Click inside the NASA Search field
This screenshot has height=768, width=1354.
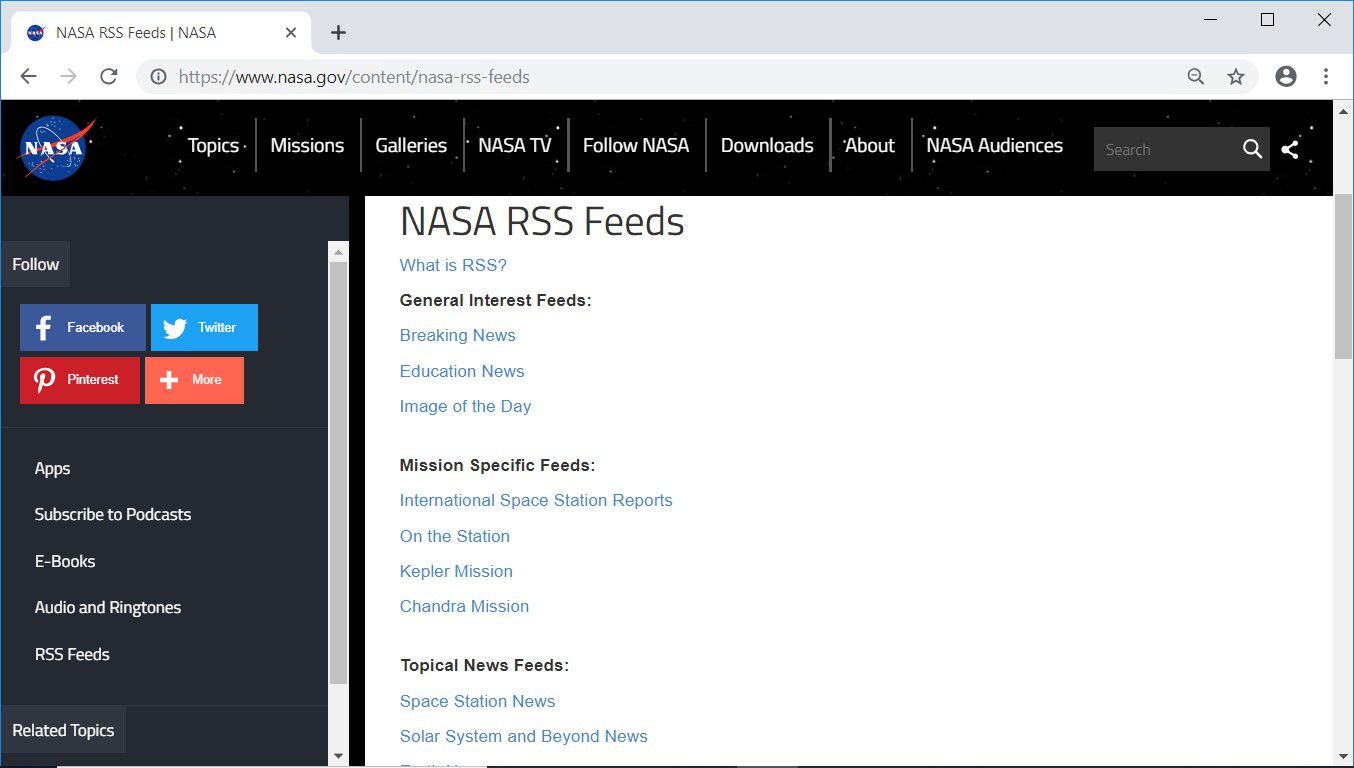pyautogui.click(x=1165, y=150)
